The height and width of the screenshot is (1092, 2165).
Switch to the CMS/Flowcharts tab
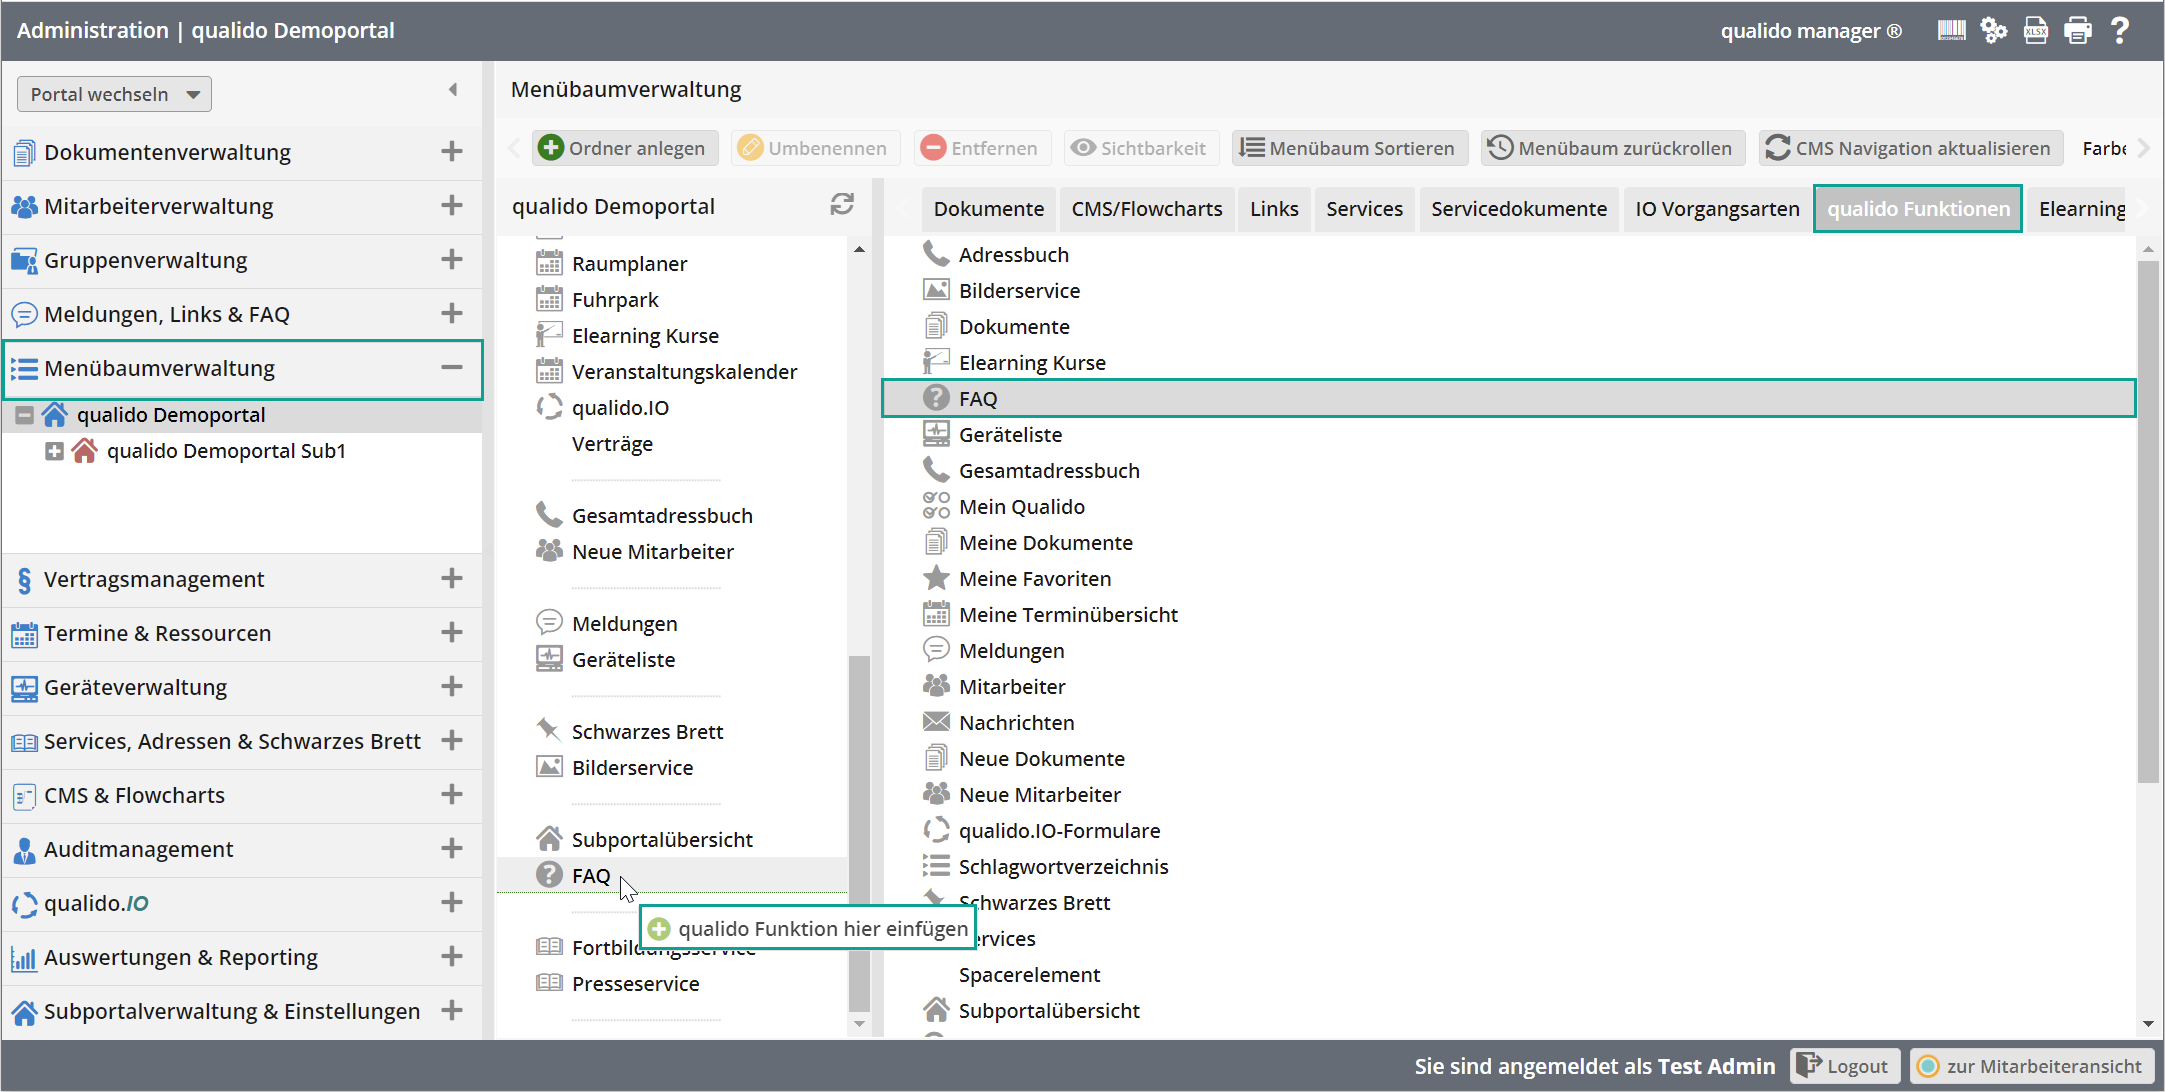click(1147, 209)
